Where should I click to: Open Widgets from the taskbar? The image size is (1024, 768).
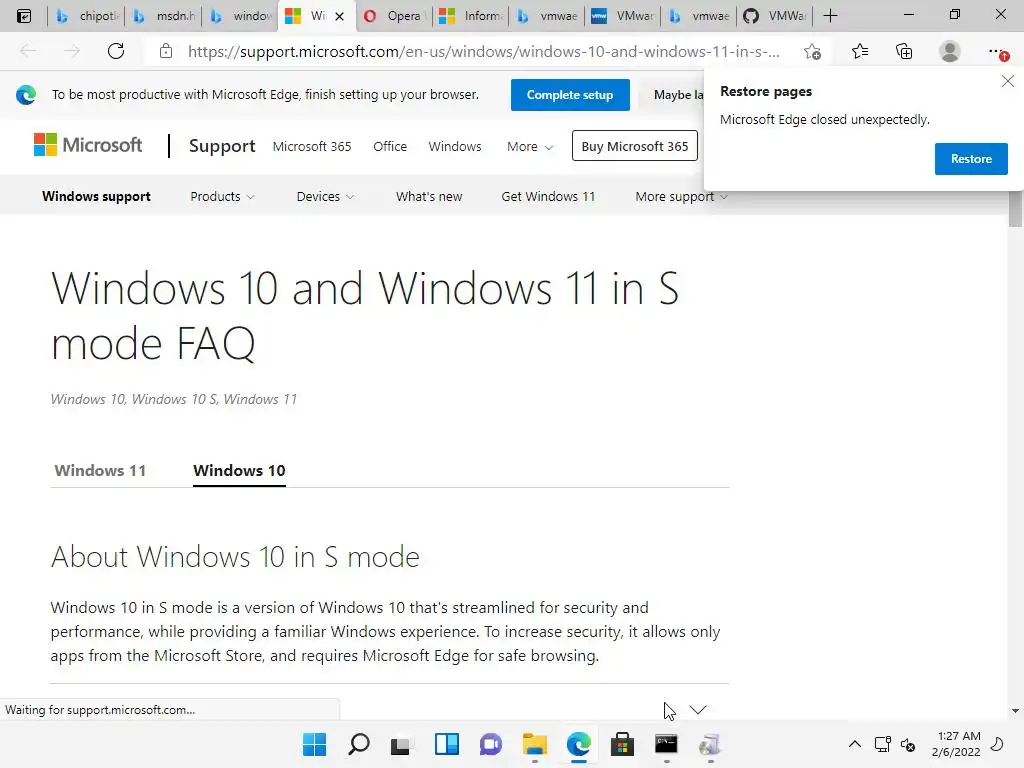(x=447, y=744)
